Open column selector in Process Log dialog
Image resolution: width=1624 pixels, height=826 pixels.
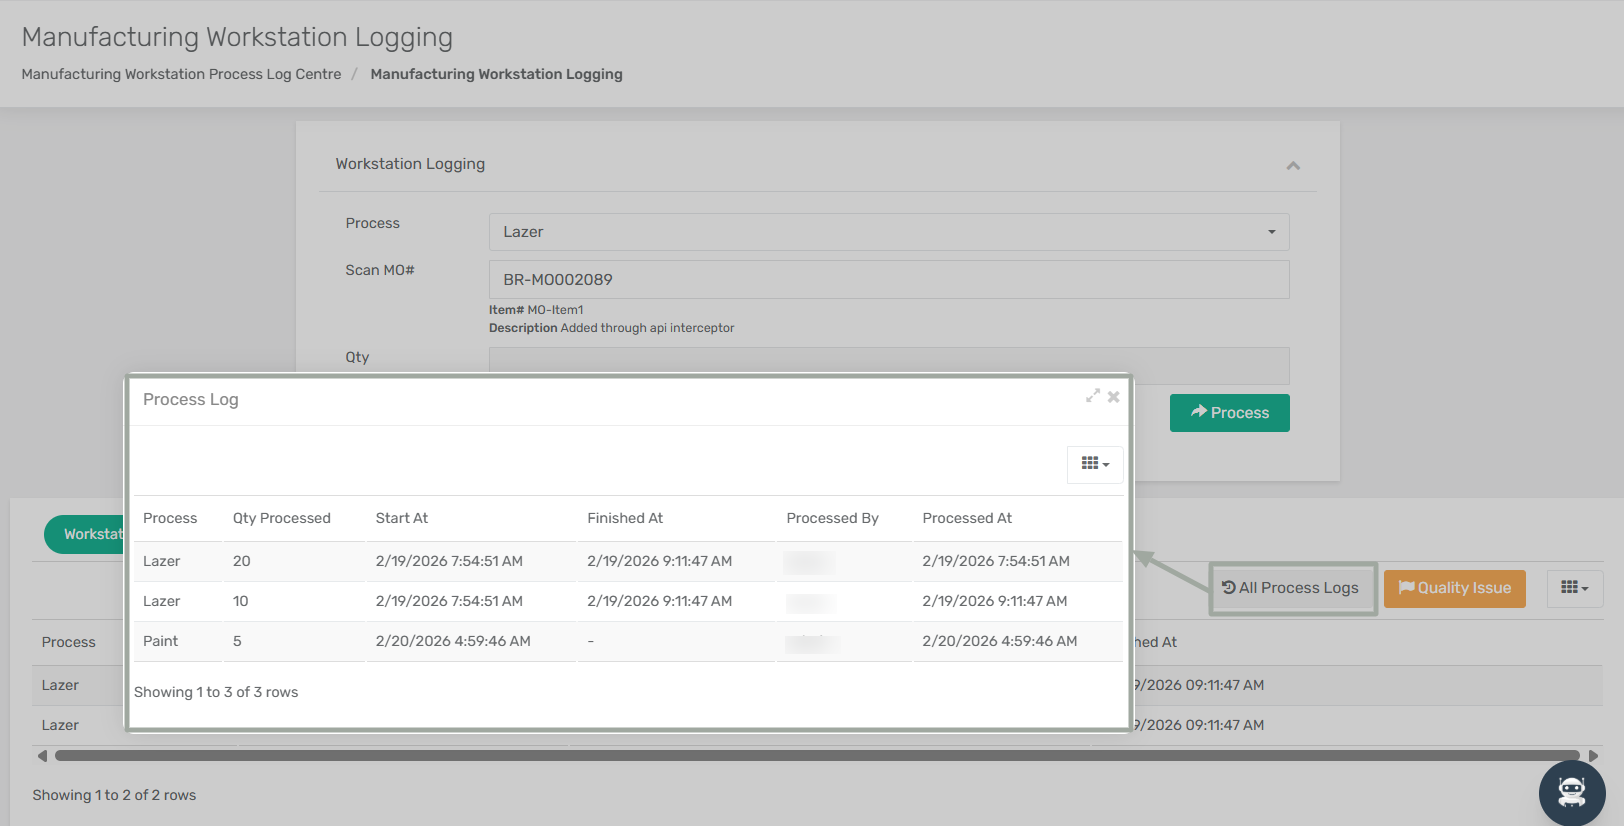point(1095,464)
